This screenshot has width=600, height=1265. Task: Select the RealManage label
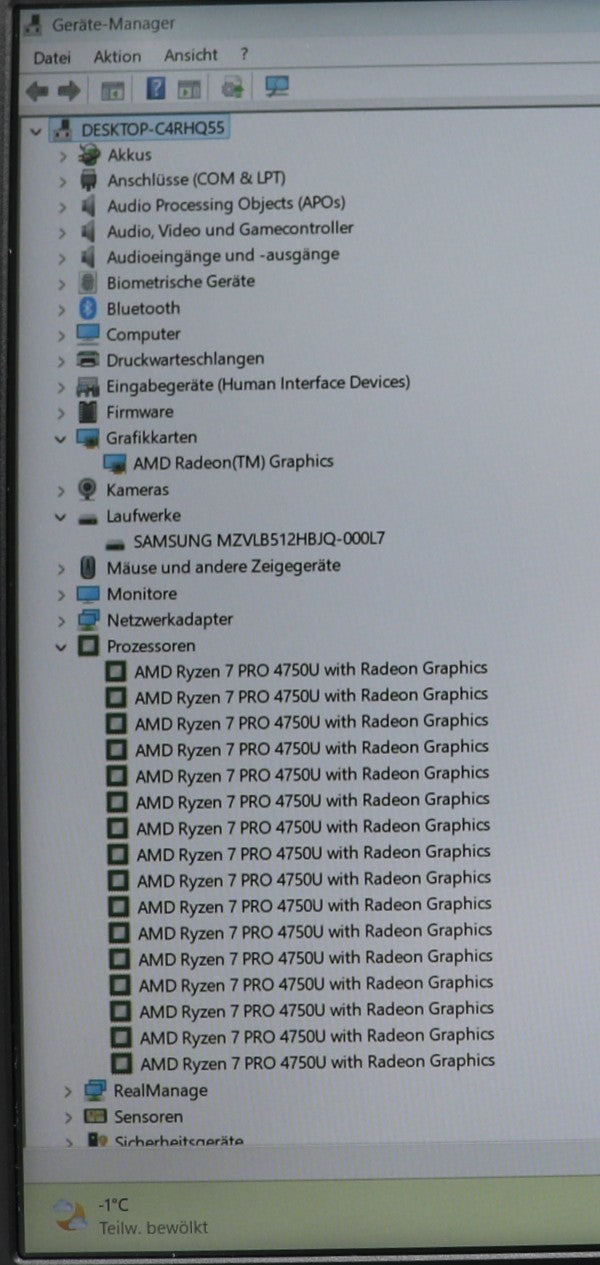tap(161, 1091)
